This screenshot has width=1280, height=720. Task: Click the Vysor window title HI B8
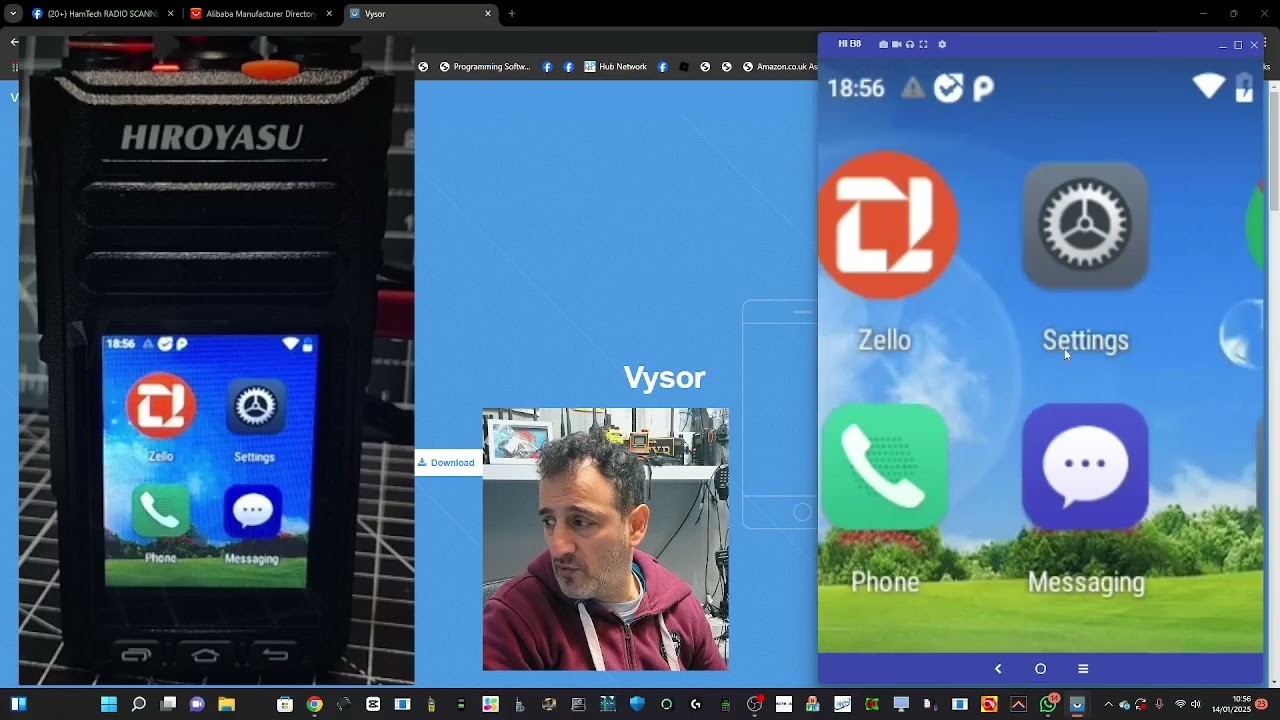(849, 44)
